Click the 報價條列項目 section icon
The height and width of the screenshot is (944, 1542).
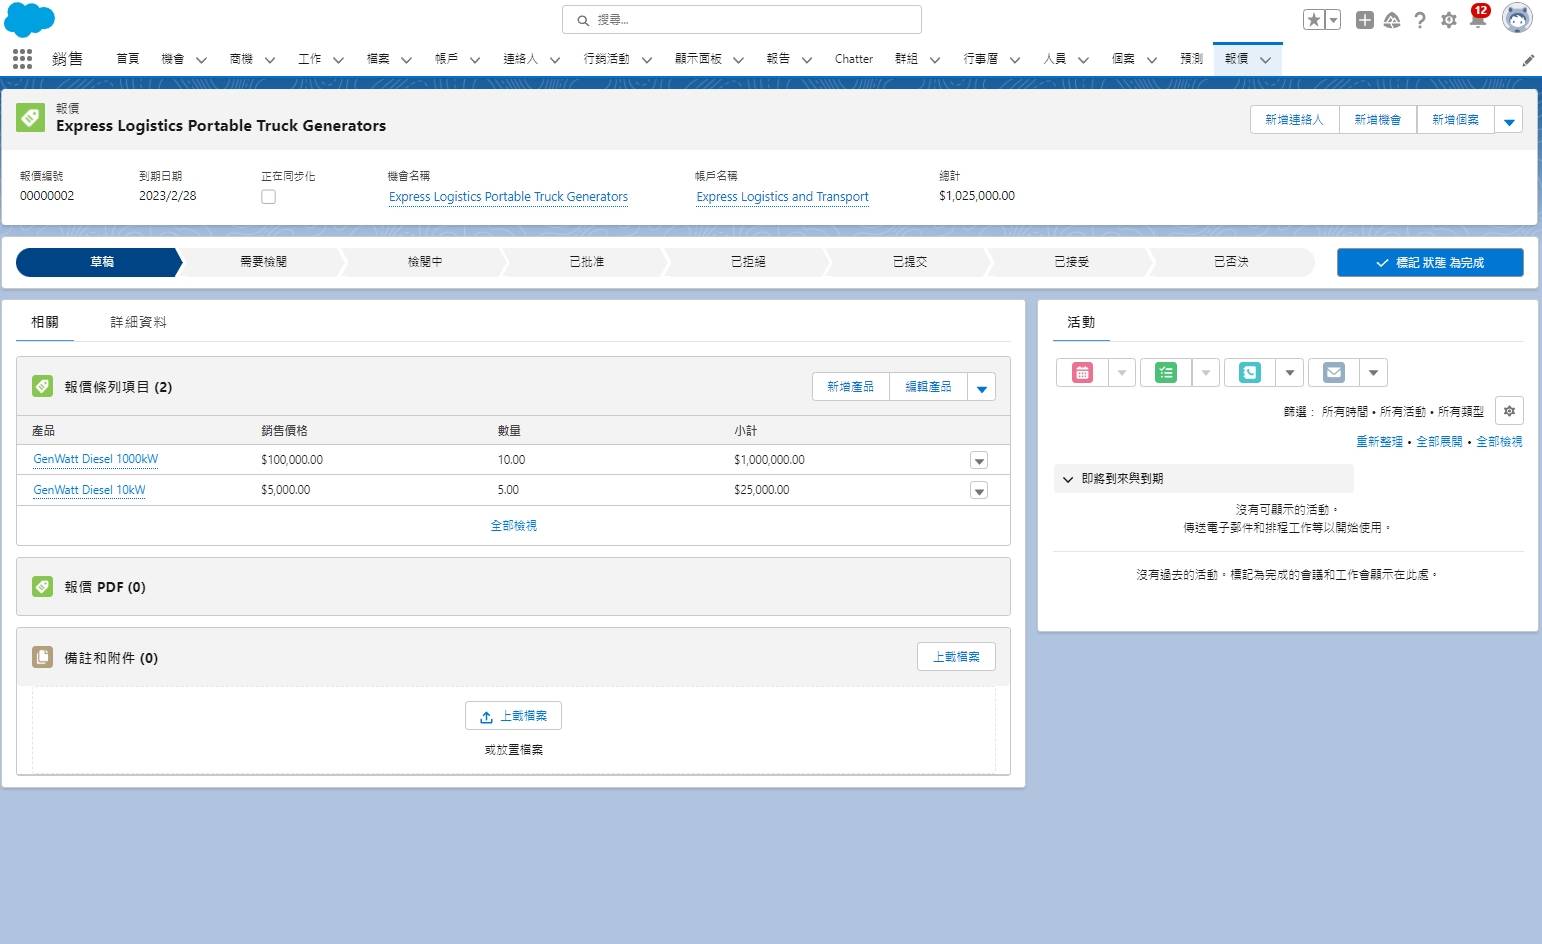42,386
